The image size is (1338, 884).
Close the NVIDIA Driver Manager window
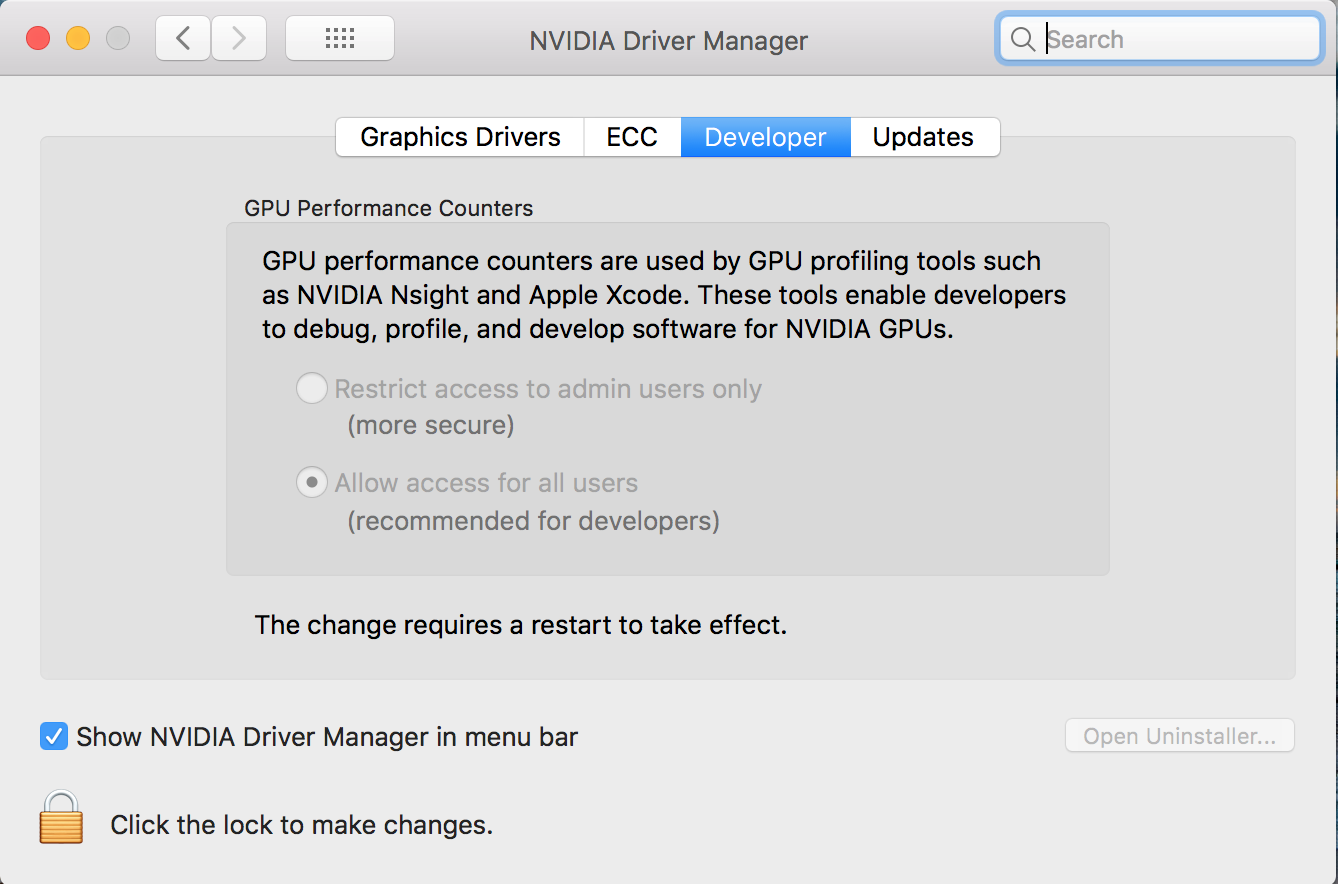tap(38, 39)
